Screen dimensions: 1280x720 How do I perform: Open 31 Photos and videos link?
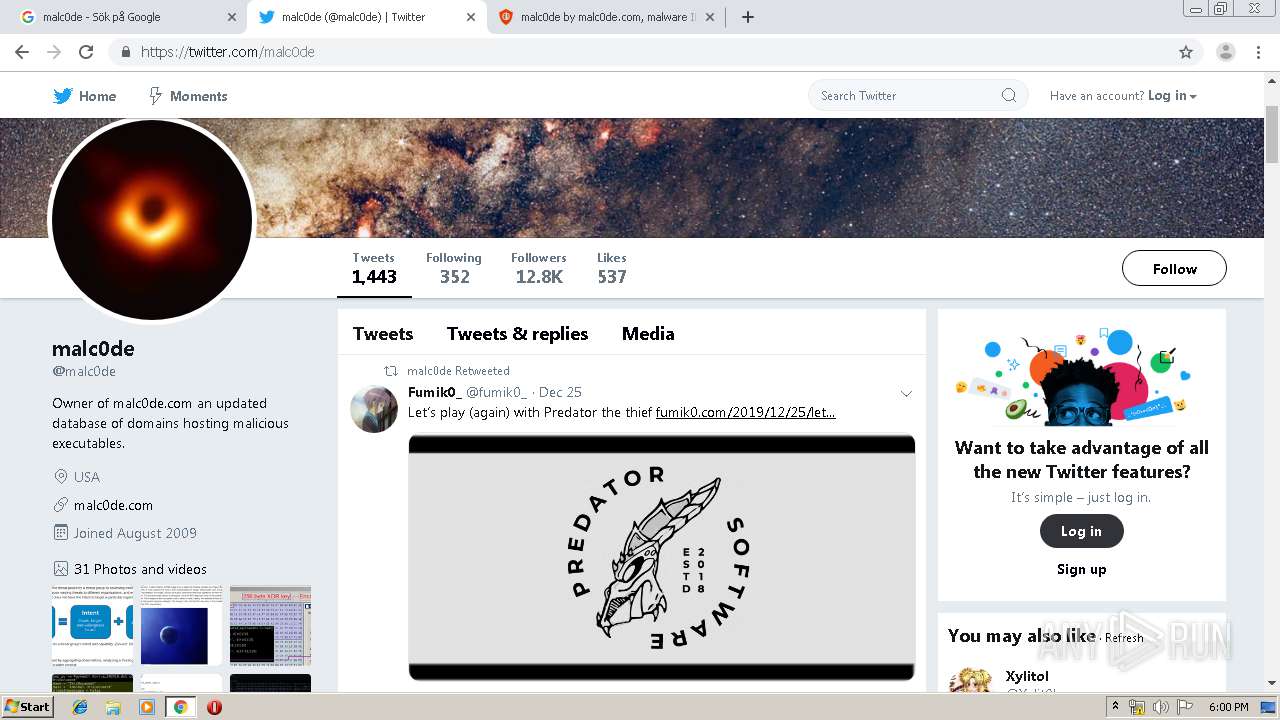coord(140,569)
